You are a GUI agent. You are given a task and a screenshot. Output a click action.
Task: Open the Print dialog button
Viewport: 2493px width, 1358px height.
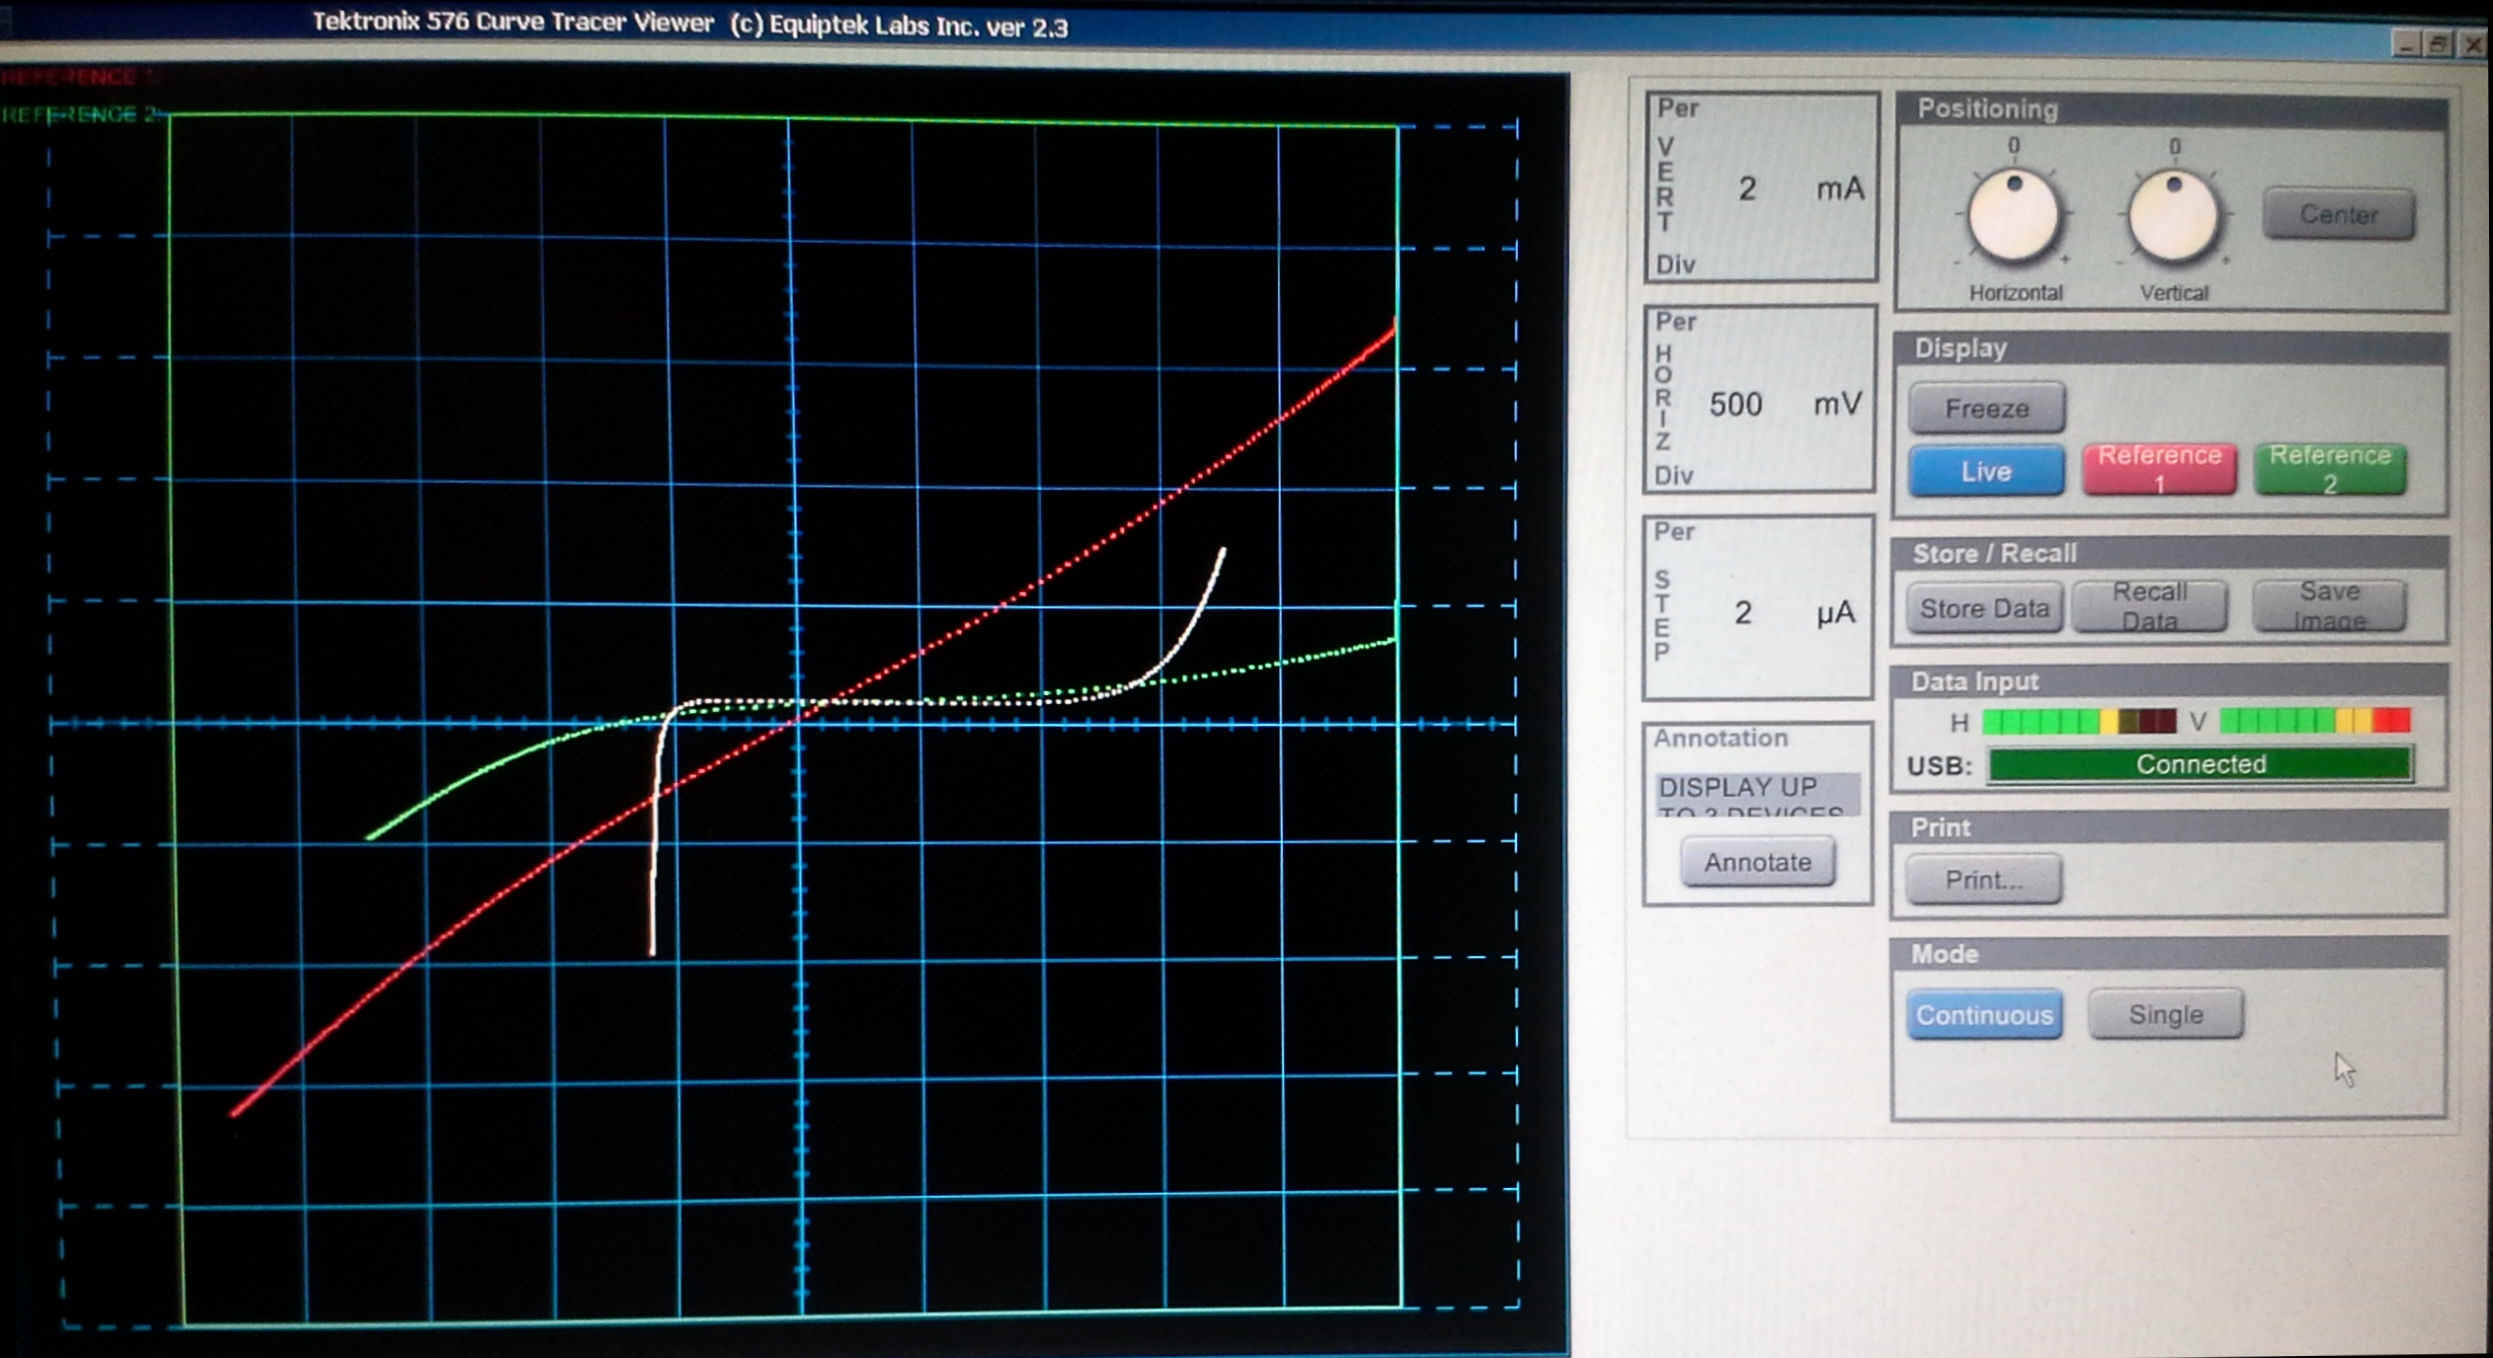[1983, 880]
